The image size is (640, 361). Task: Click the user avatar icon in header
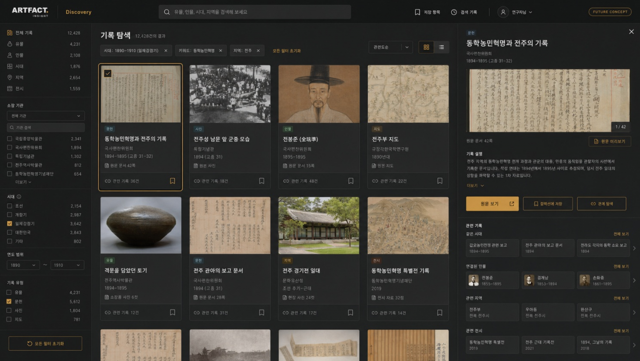pyautogui.click(x=503, y=12)
